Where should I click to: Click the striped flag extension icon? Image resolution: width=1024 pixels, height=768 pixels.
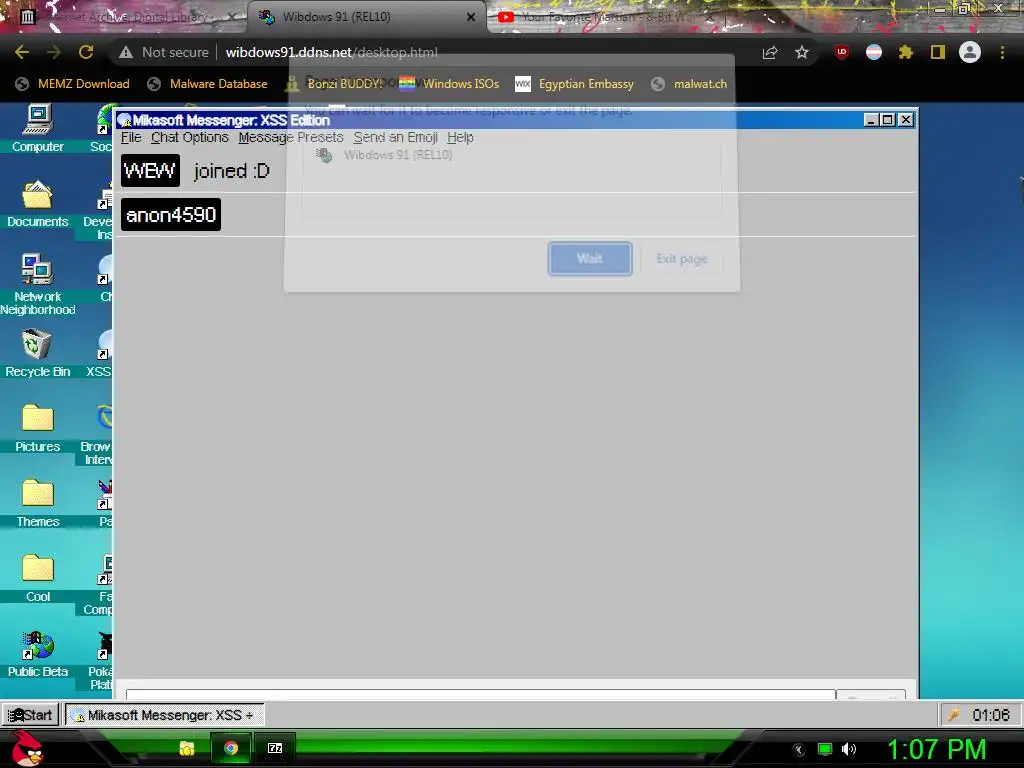[x=874, y=52]
